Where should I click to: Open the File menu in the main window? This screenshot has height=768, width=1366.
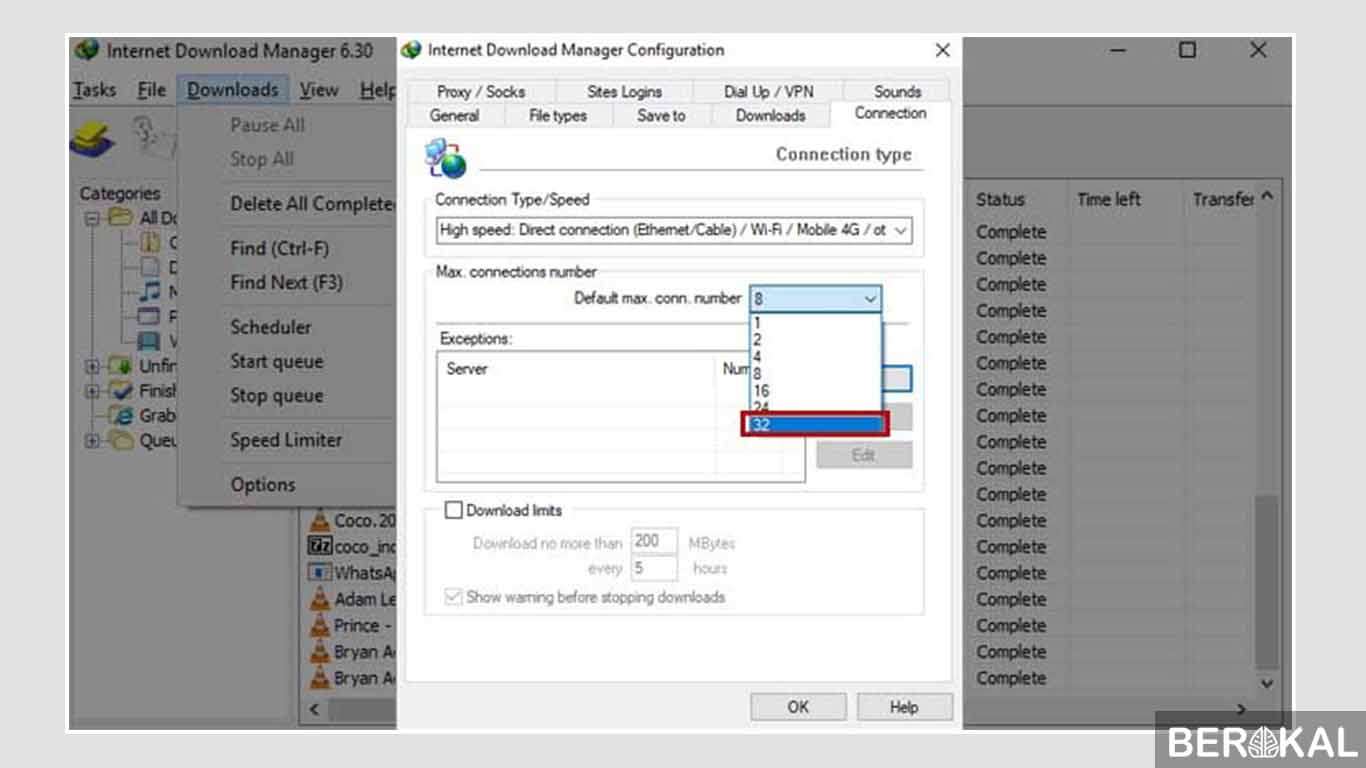click(x=151, y=90)
